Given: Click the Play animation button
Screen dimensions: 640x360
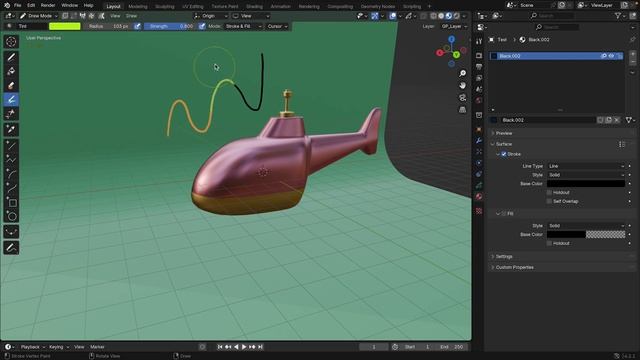Looking at the screenshot, I should coord(244,347).
